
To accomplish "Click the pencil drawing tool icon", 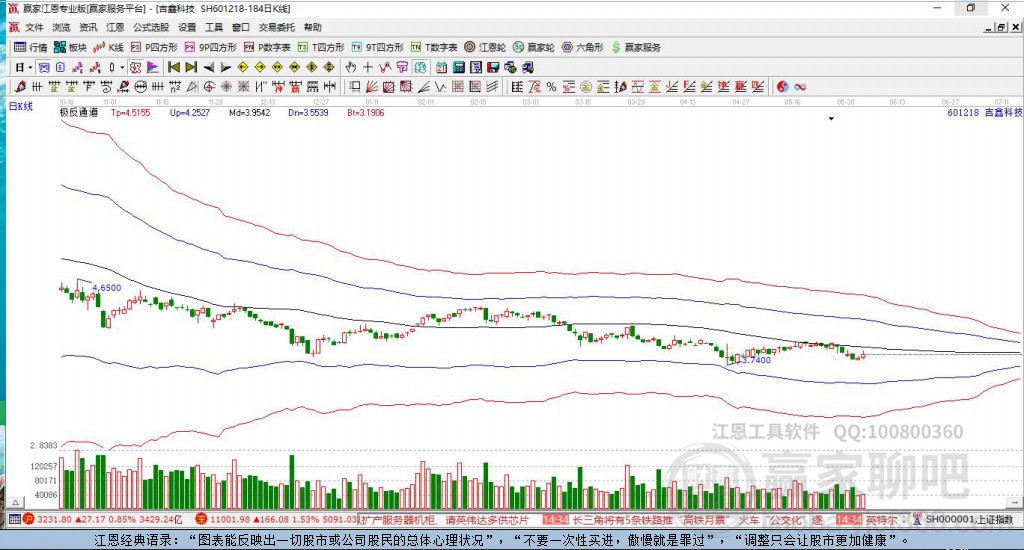I will click(x=20, y=86).
